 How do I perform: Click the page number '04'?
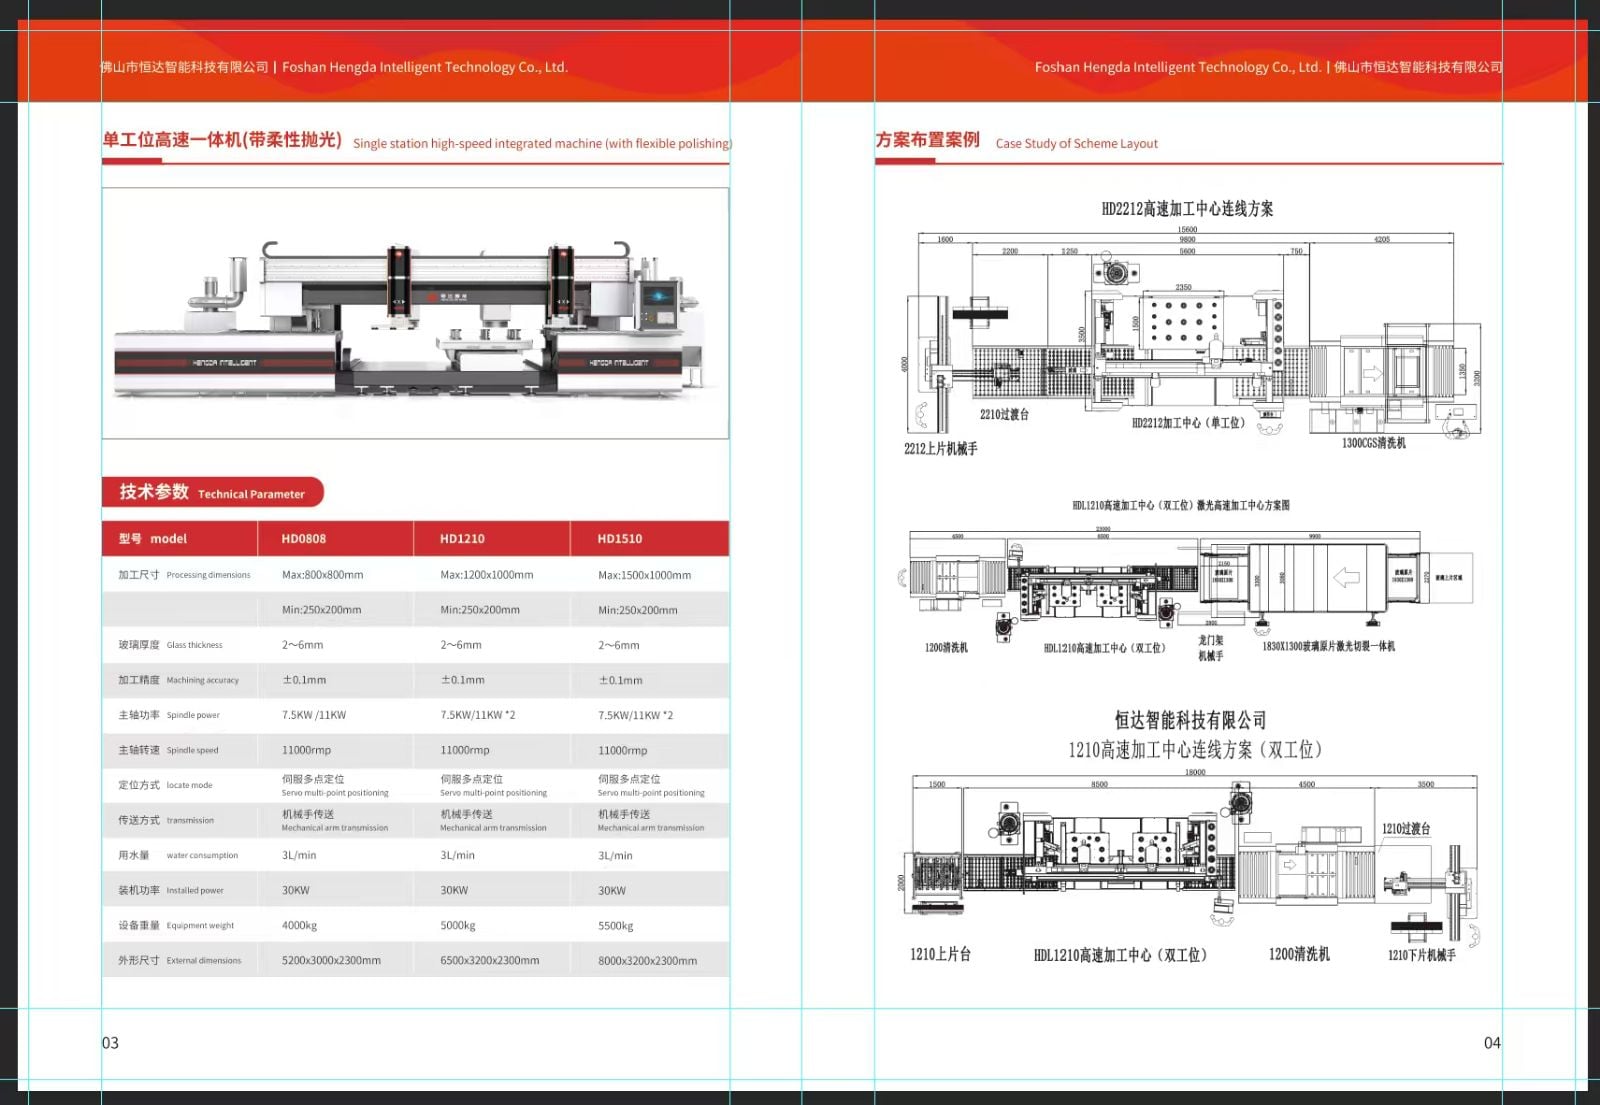click(x=1492, y=1043)
